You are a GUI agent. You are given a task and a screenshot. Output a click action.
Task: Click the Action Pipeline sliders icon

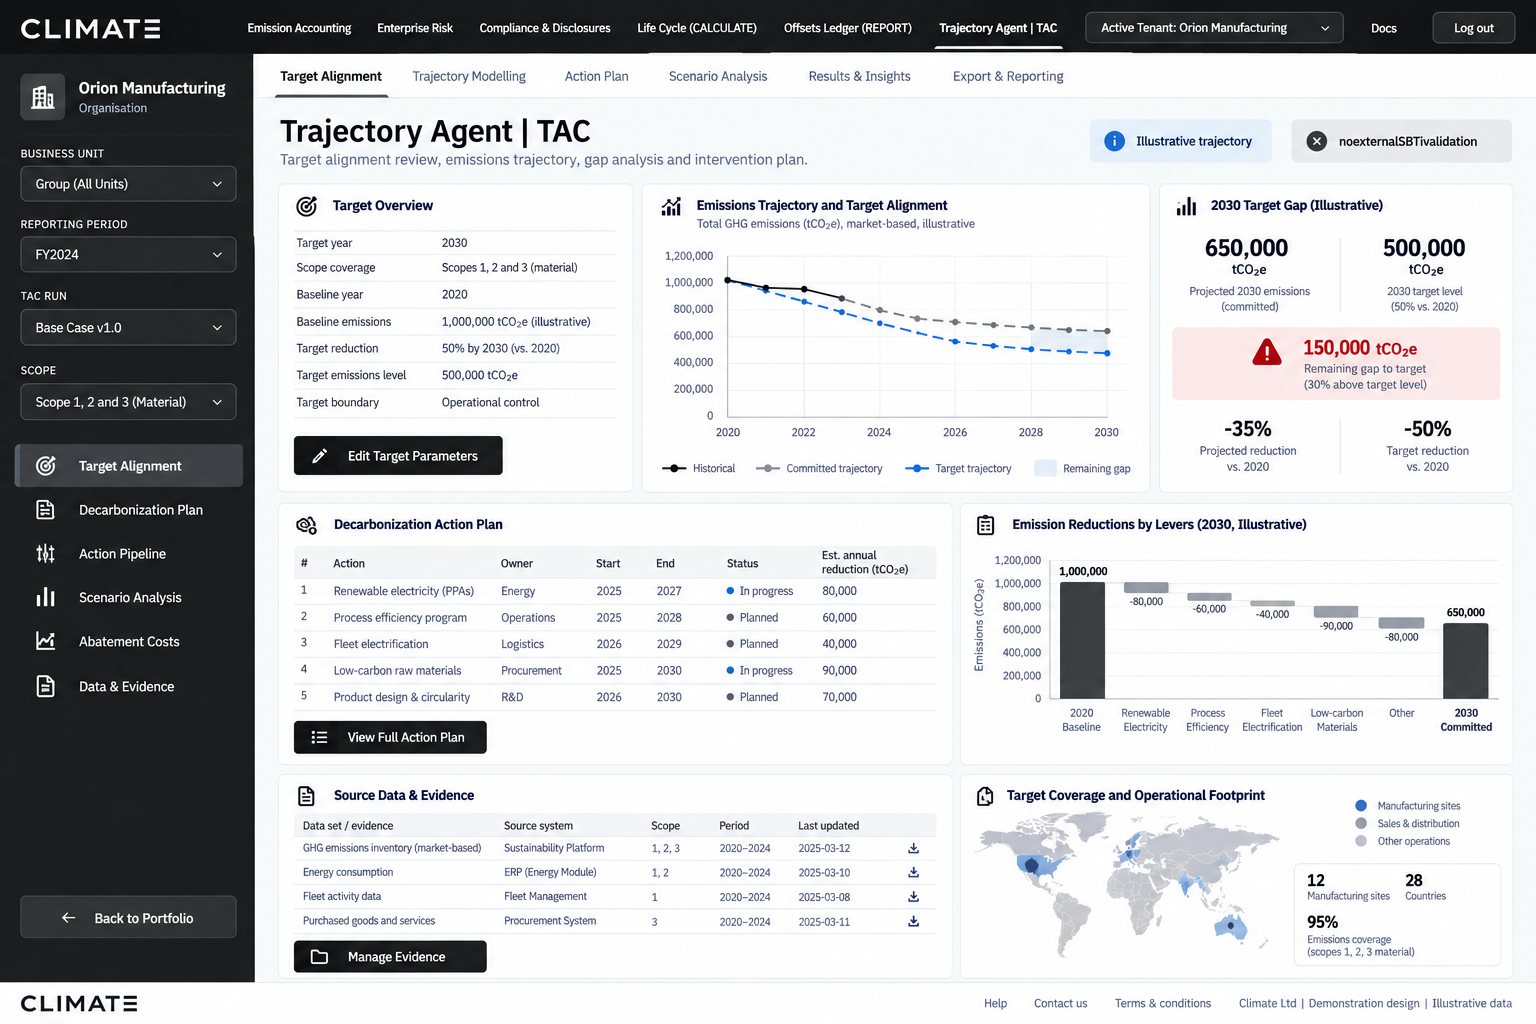tap(45, 553)
